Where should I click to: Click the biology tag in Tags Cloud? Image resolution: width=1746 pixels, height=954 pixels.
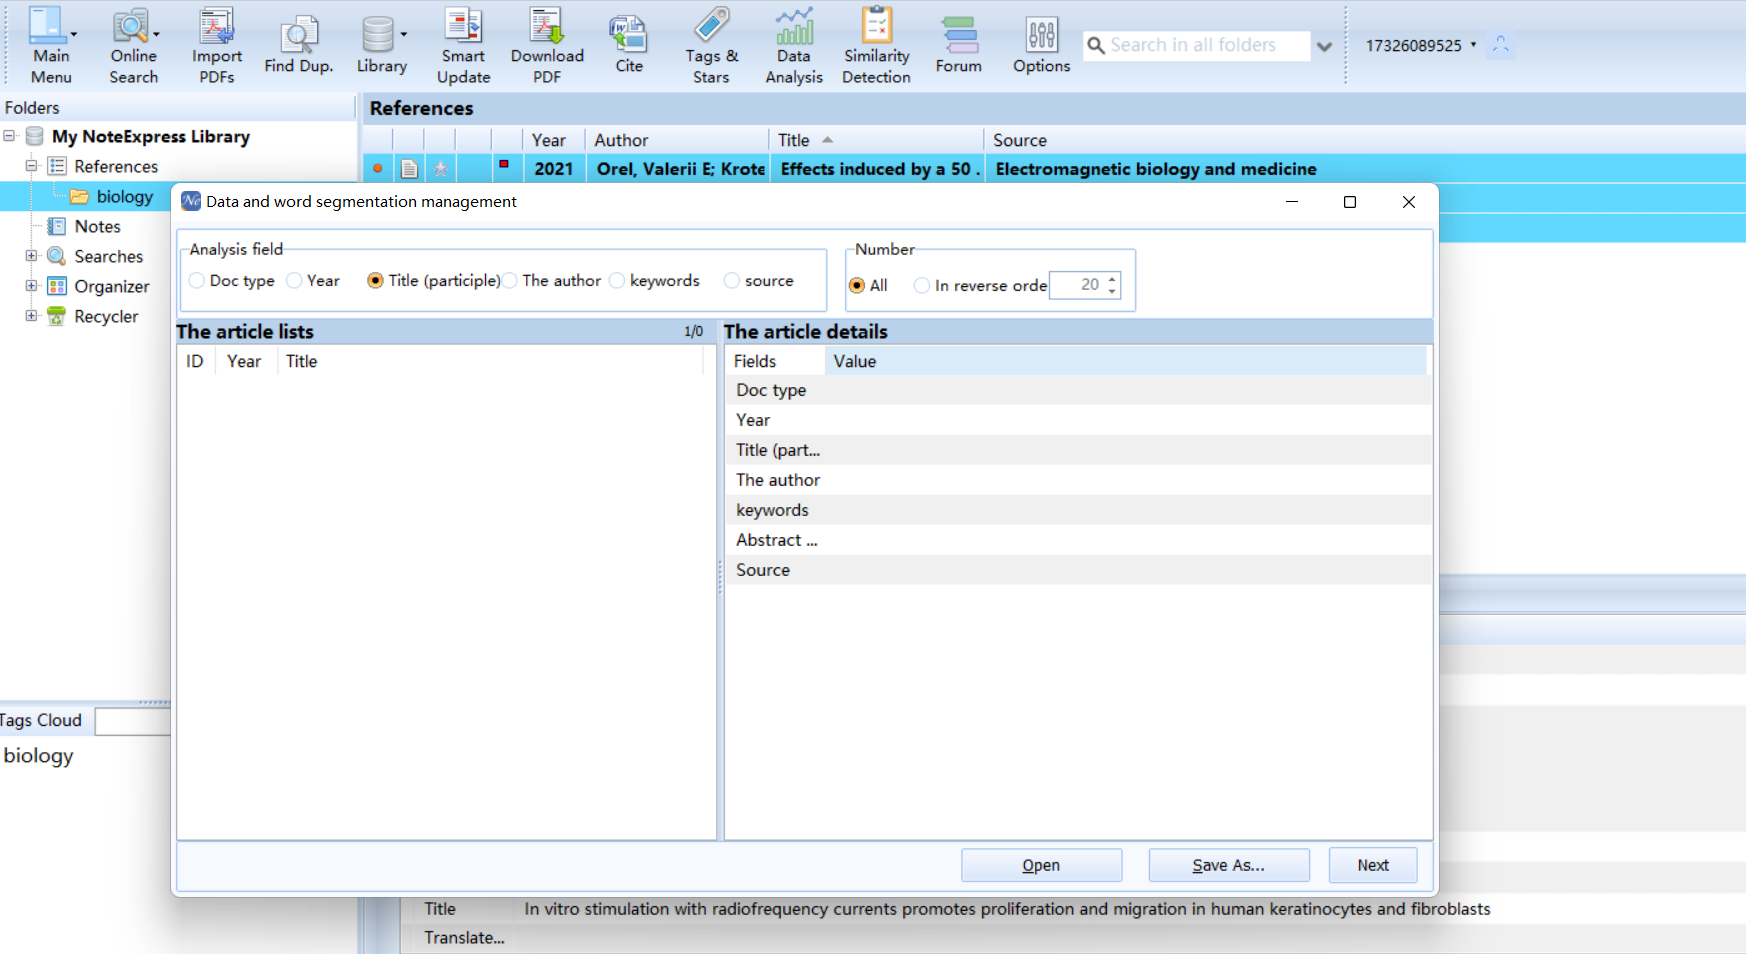pos(38,756)
